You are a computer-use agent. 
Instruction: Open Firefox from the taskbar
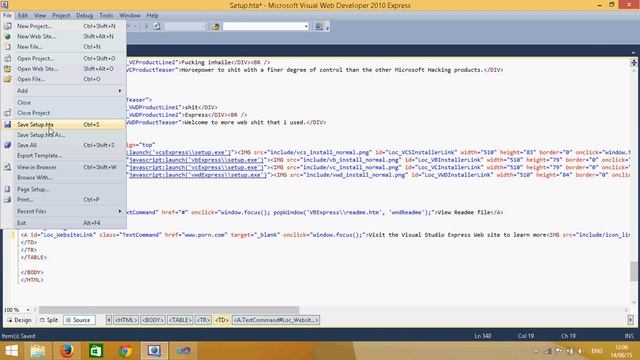[x=67, y=351]
